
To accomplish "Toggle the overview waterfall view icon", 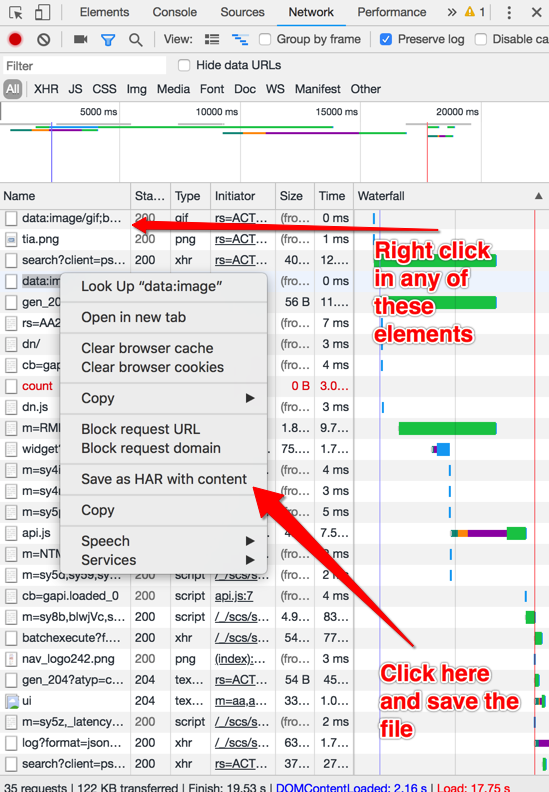I will 240,39.
